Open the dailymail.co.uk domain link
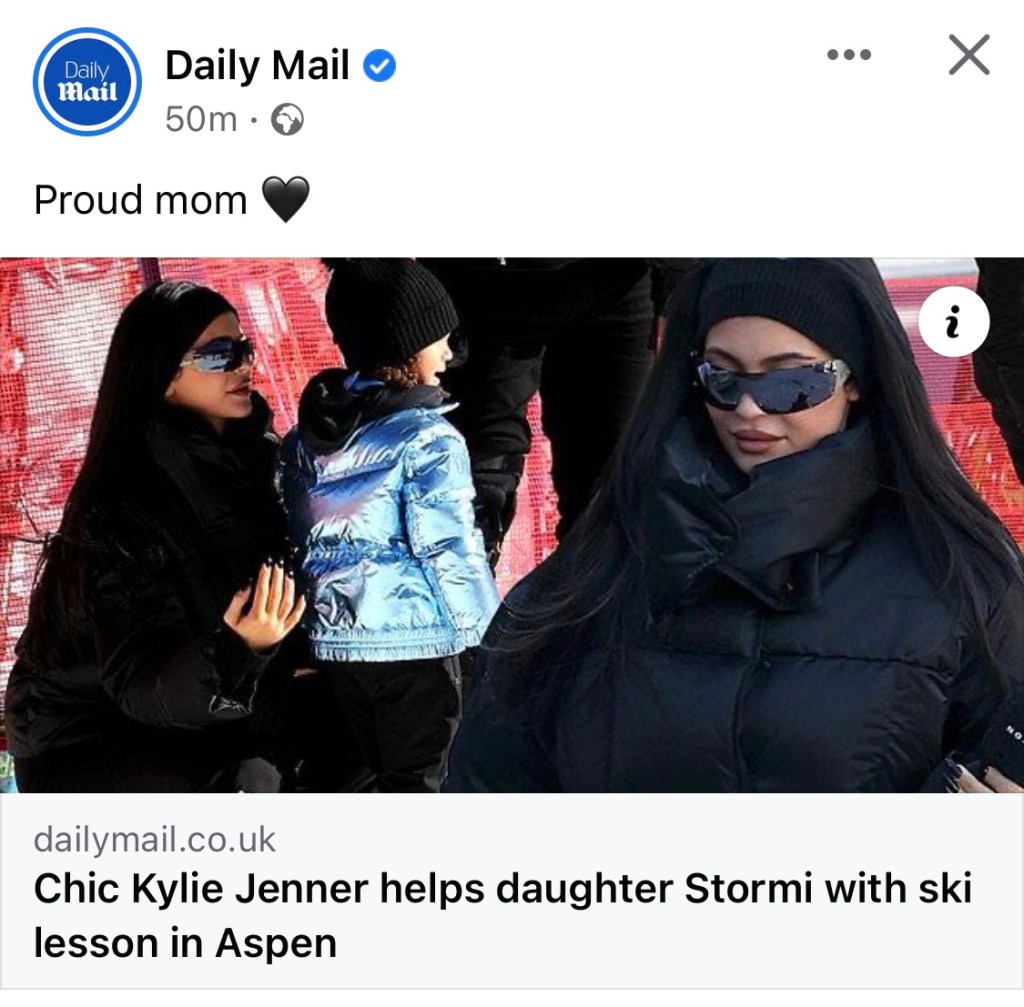Screen dimensions: 1024x1007 coord(155,840)
